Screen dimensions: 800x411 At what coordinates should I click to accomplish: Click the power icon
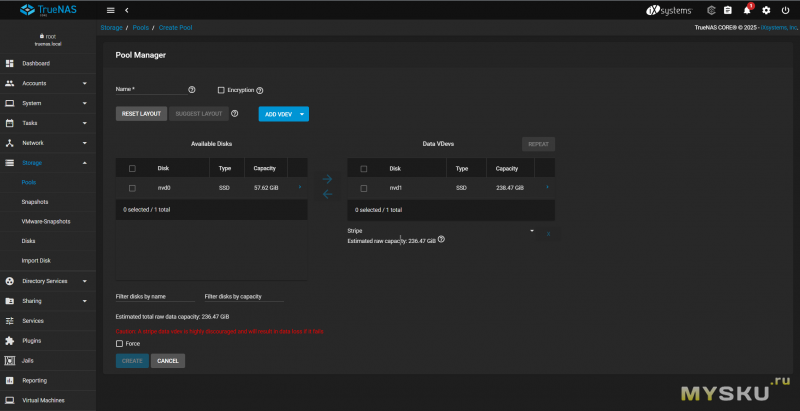click(785, 10)
